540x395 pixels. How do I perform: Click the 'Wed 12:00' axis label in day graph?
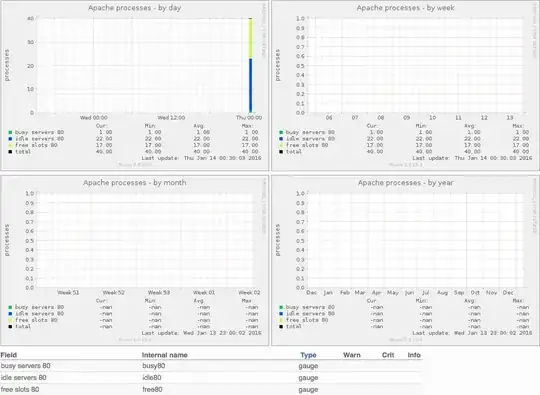(171, 118)
